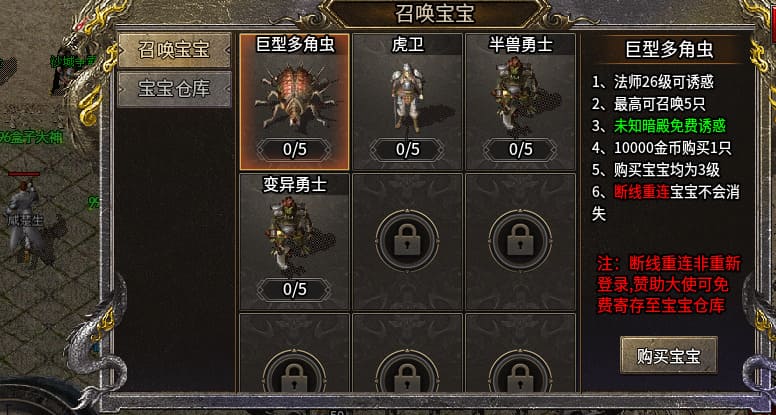This screenshot has height=415, width=776.
Task: Switch to the 宝宝仓库 tab
Action: 174,89
